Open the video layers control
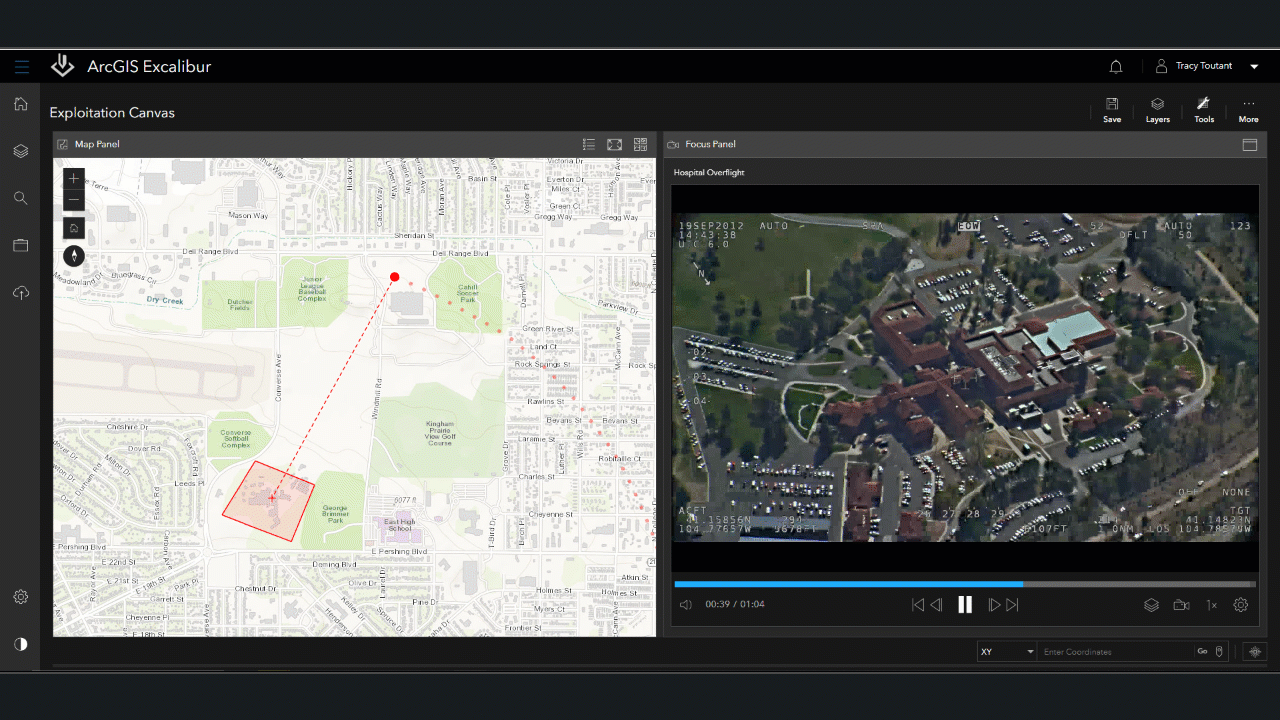The height and width of the screenshot is (720, 1280). [x=1152, y=605]
